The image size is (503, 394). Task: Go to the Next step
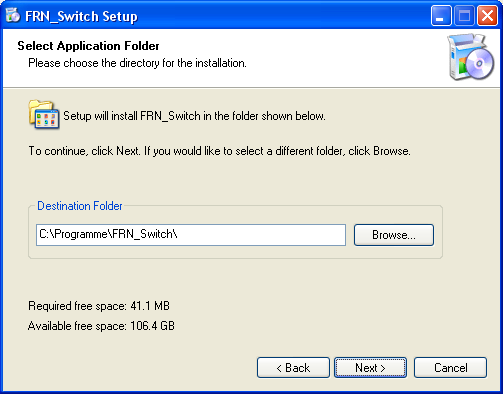(370, 368)
